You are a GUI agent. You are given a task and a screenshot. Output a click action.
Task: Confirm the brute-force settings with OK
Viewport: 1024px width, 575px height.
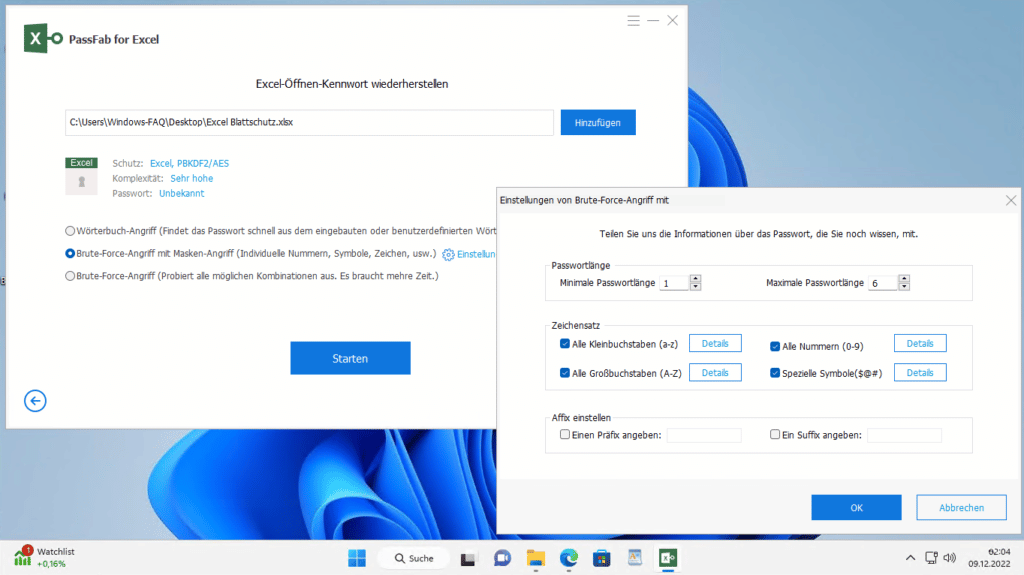[x=856, y=508]
